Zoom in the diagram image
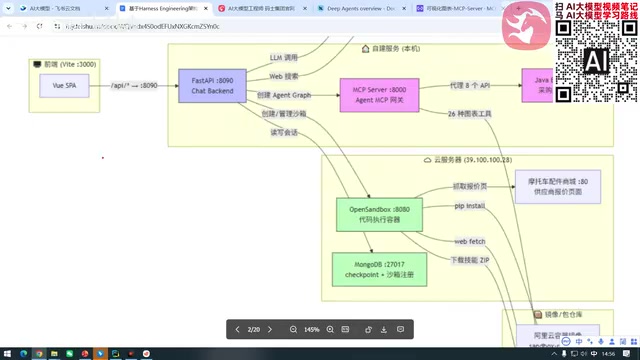The height and width of the screenshot is (360, 640). (330, 329)
